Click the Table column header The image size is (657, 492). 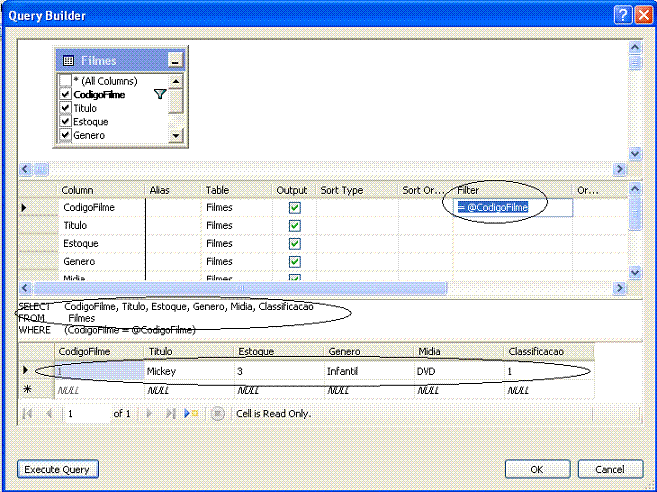[x=236, y=190]
